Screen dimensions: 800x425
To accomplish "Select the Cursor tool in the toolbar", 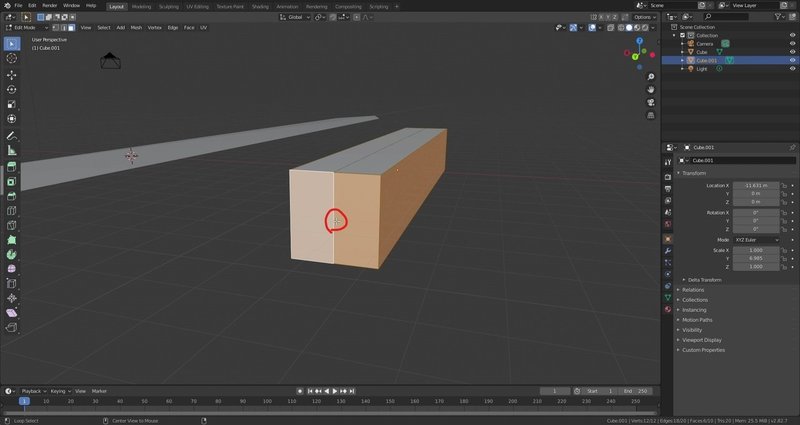I will [x=11, y=58].
